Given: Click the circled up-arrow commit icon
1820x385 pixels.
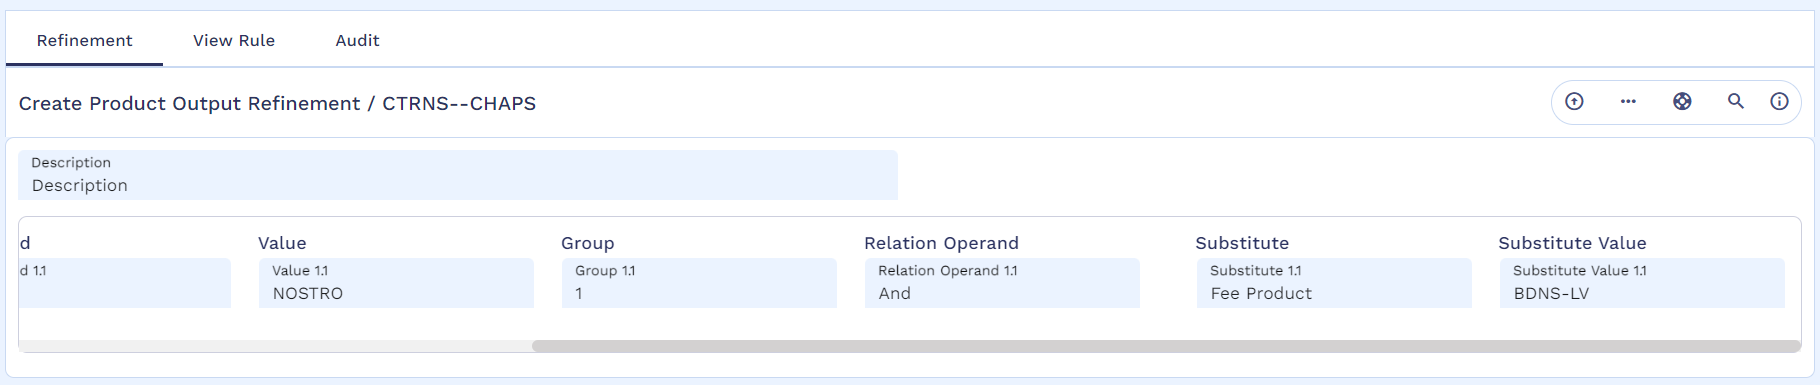Looking at the screenshot, I should (1574, 101).
